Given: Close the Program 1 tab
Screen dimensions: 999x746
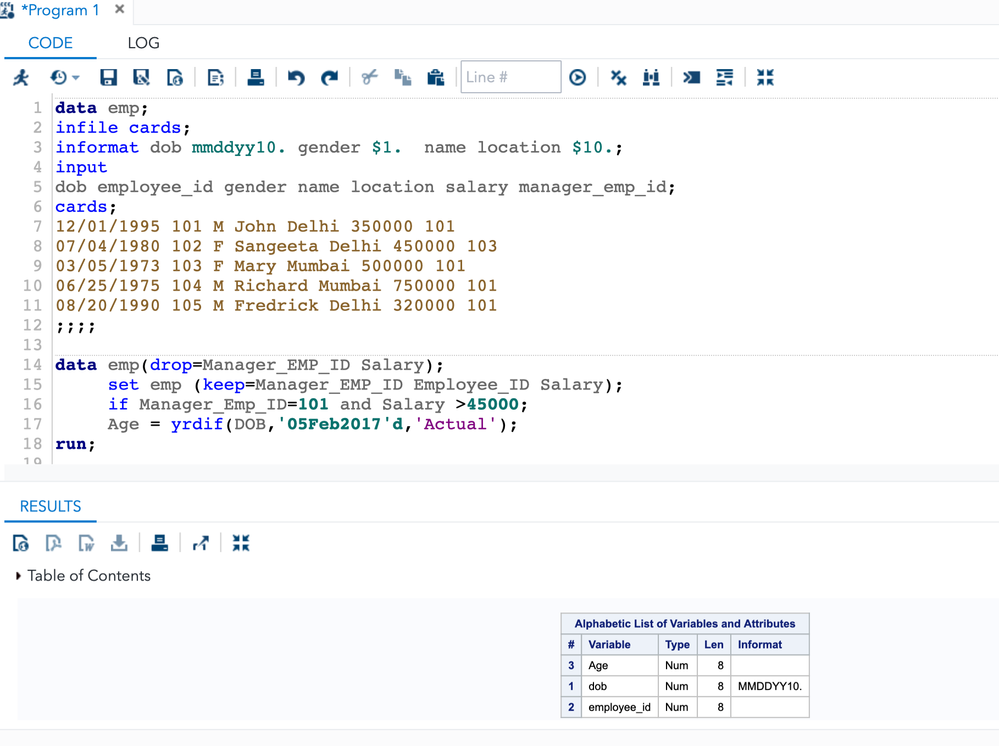Looking at the screenshot, I should (x=119, y=10).
